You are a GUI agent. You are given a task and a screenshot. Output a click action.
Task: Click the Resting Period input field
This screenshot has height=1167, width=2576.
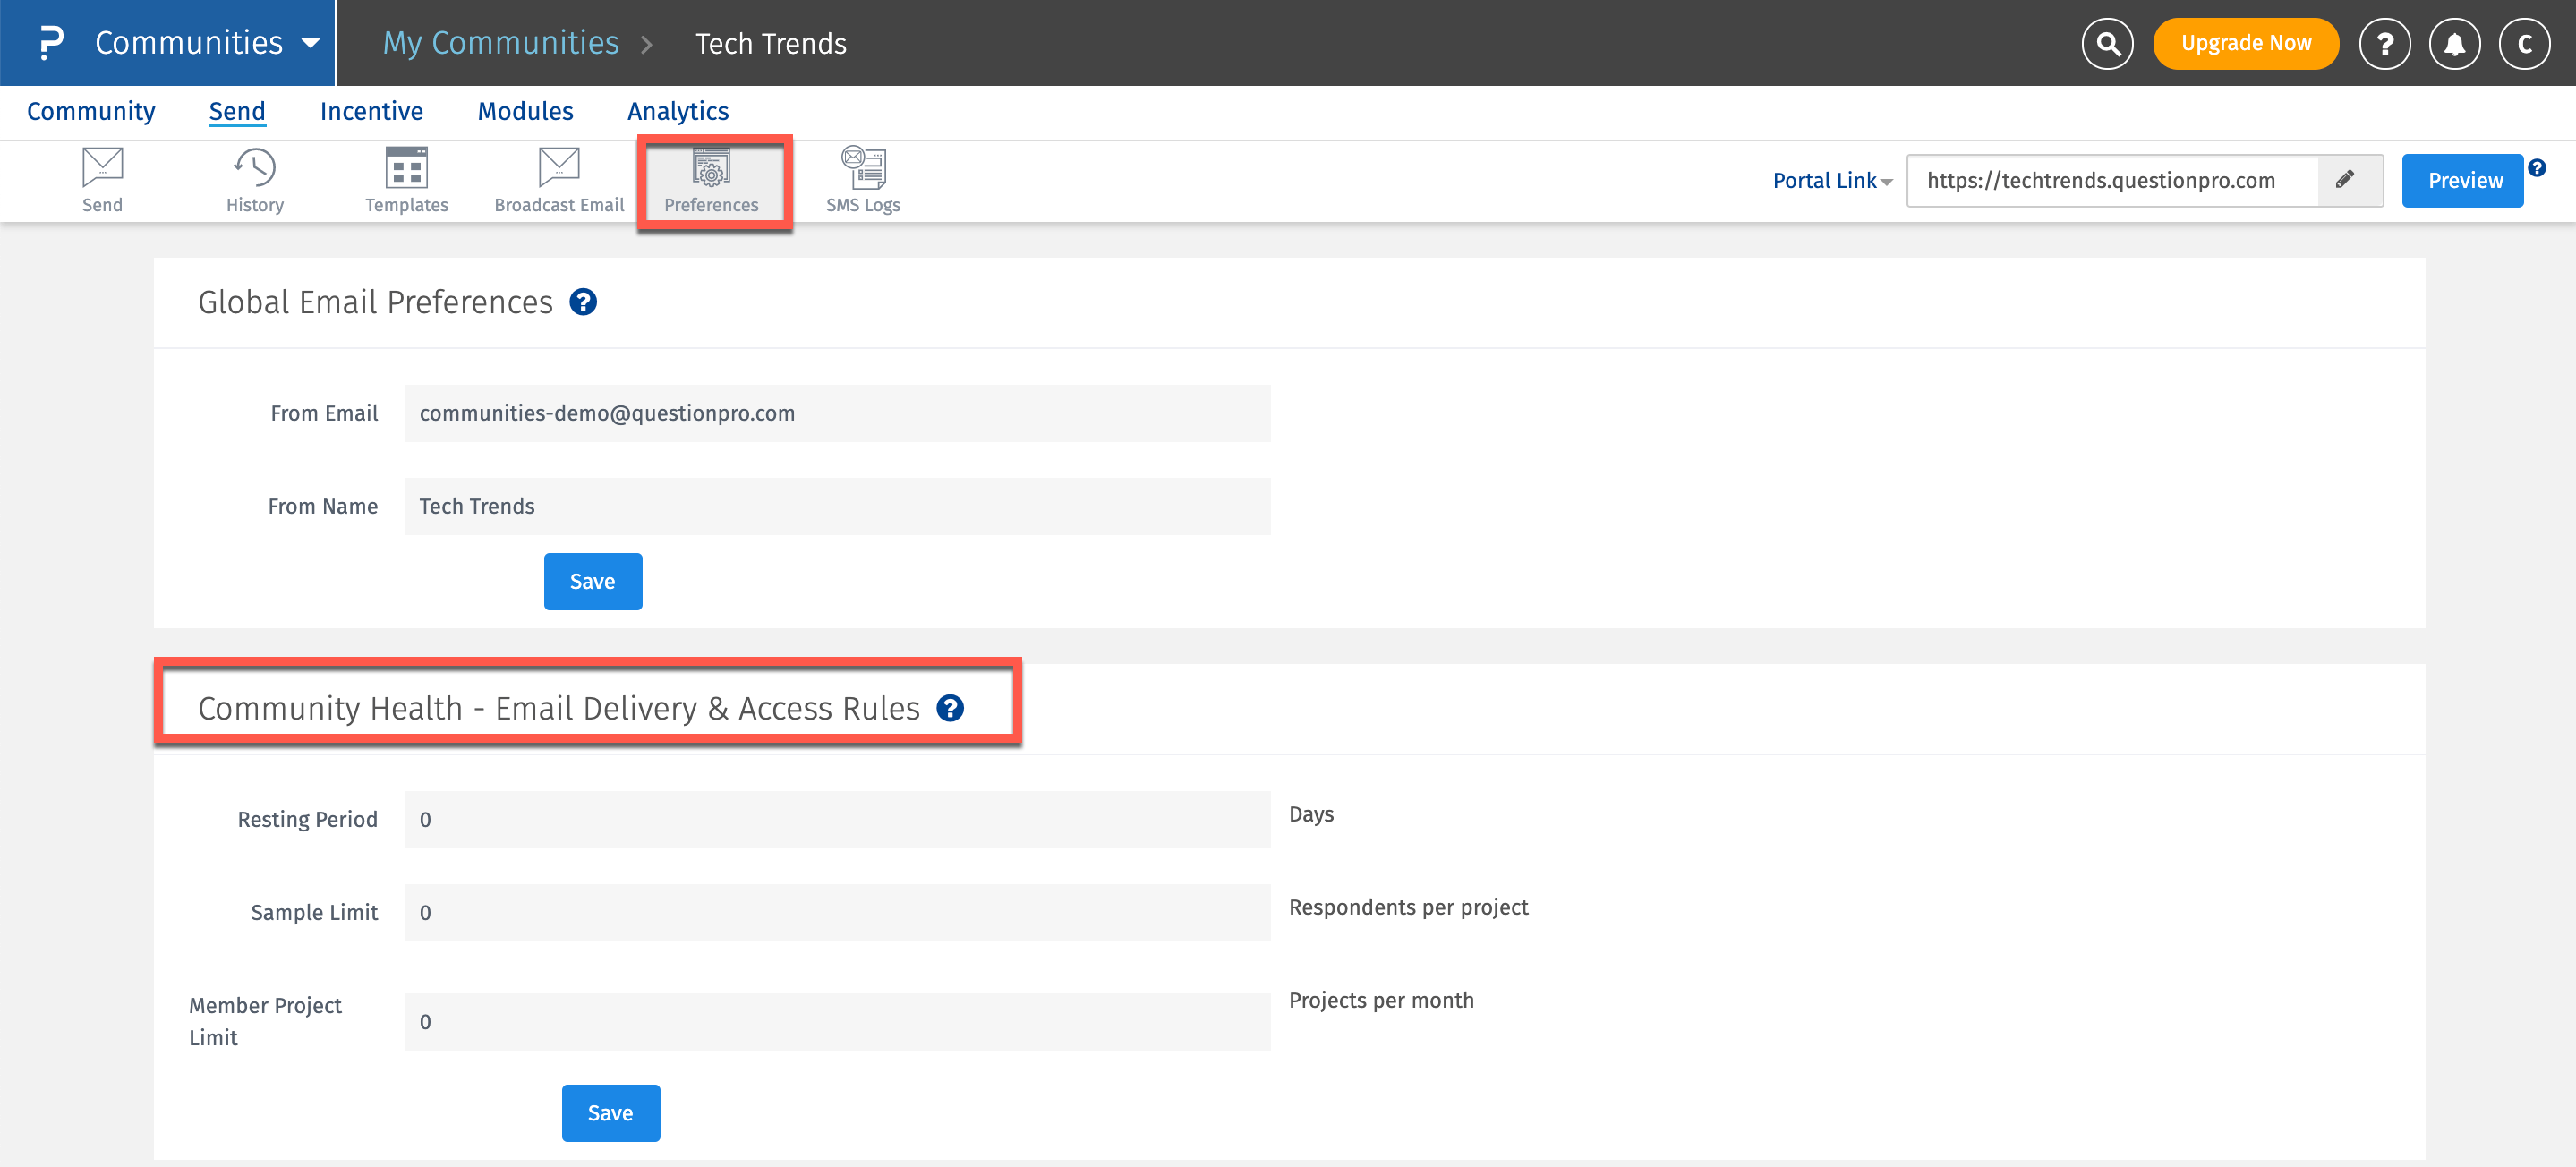tap(837, 819)
